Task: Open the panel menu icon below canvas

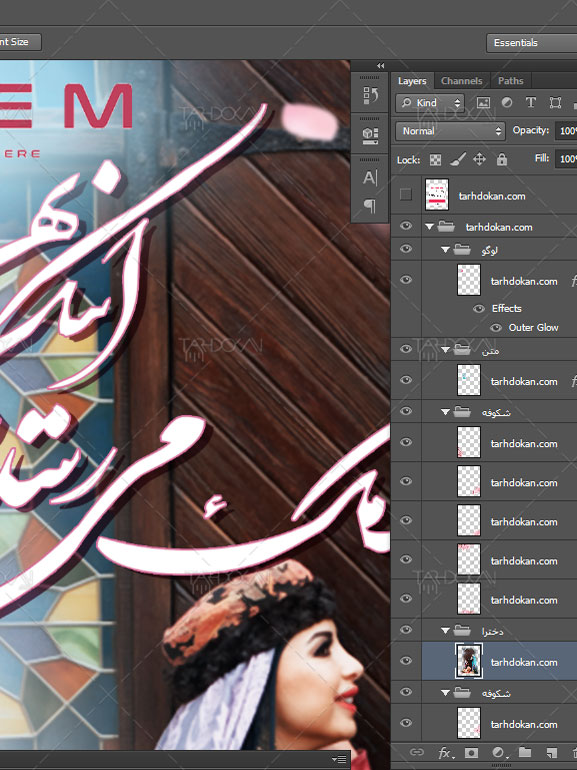Action: tap(338, 759)
